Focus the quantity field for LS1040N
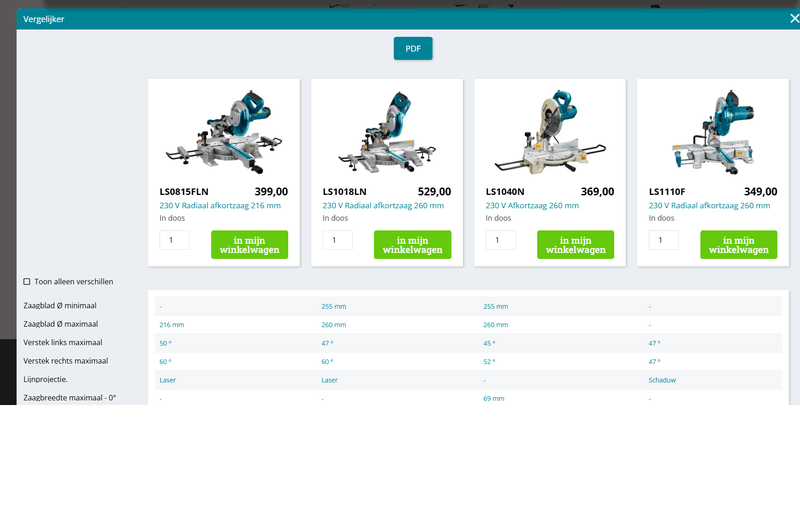Screen dimensions: 800x517 pyautogui.click(x=501, y=240)
